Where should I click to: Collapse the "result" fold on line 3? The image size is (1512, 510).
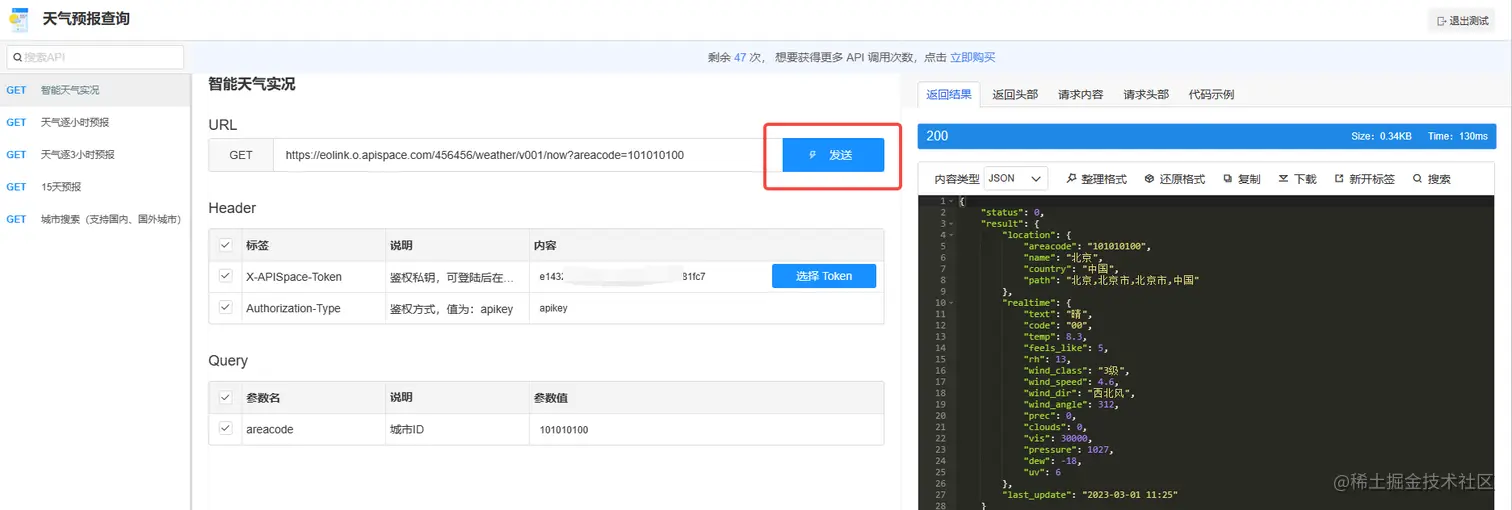(x=953, y=223)
